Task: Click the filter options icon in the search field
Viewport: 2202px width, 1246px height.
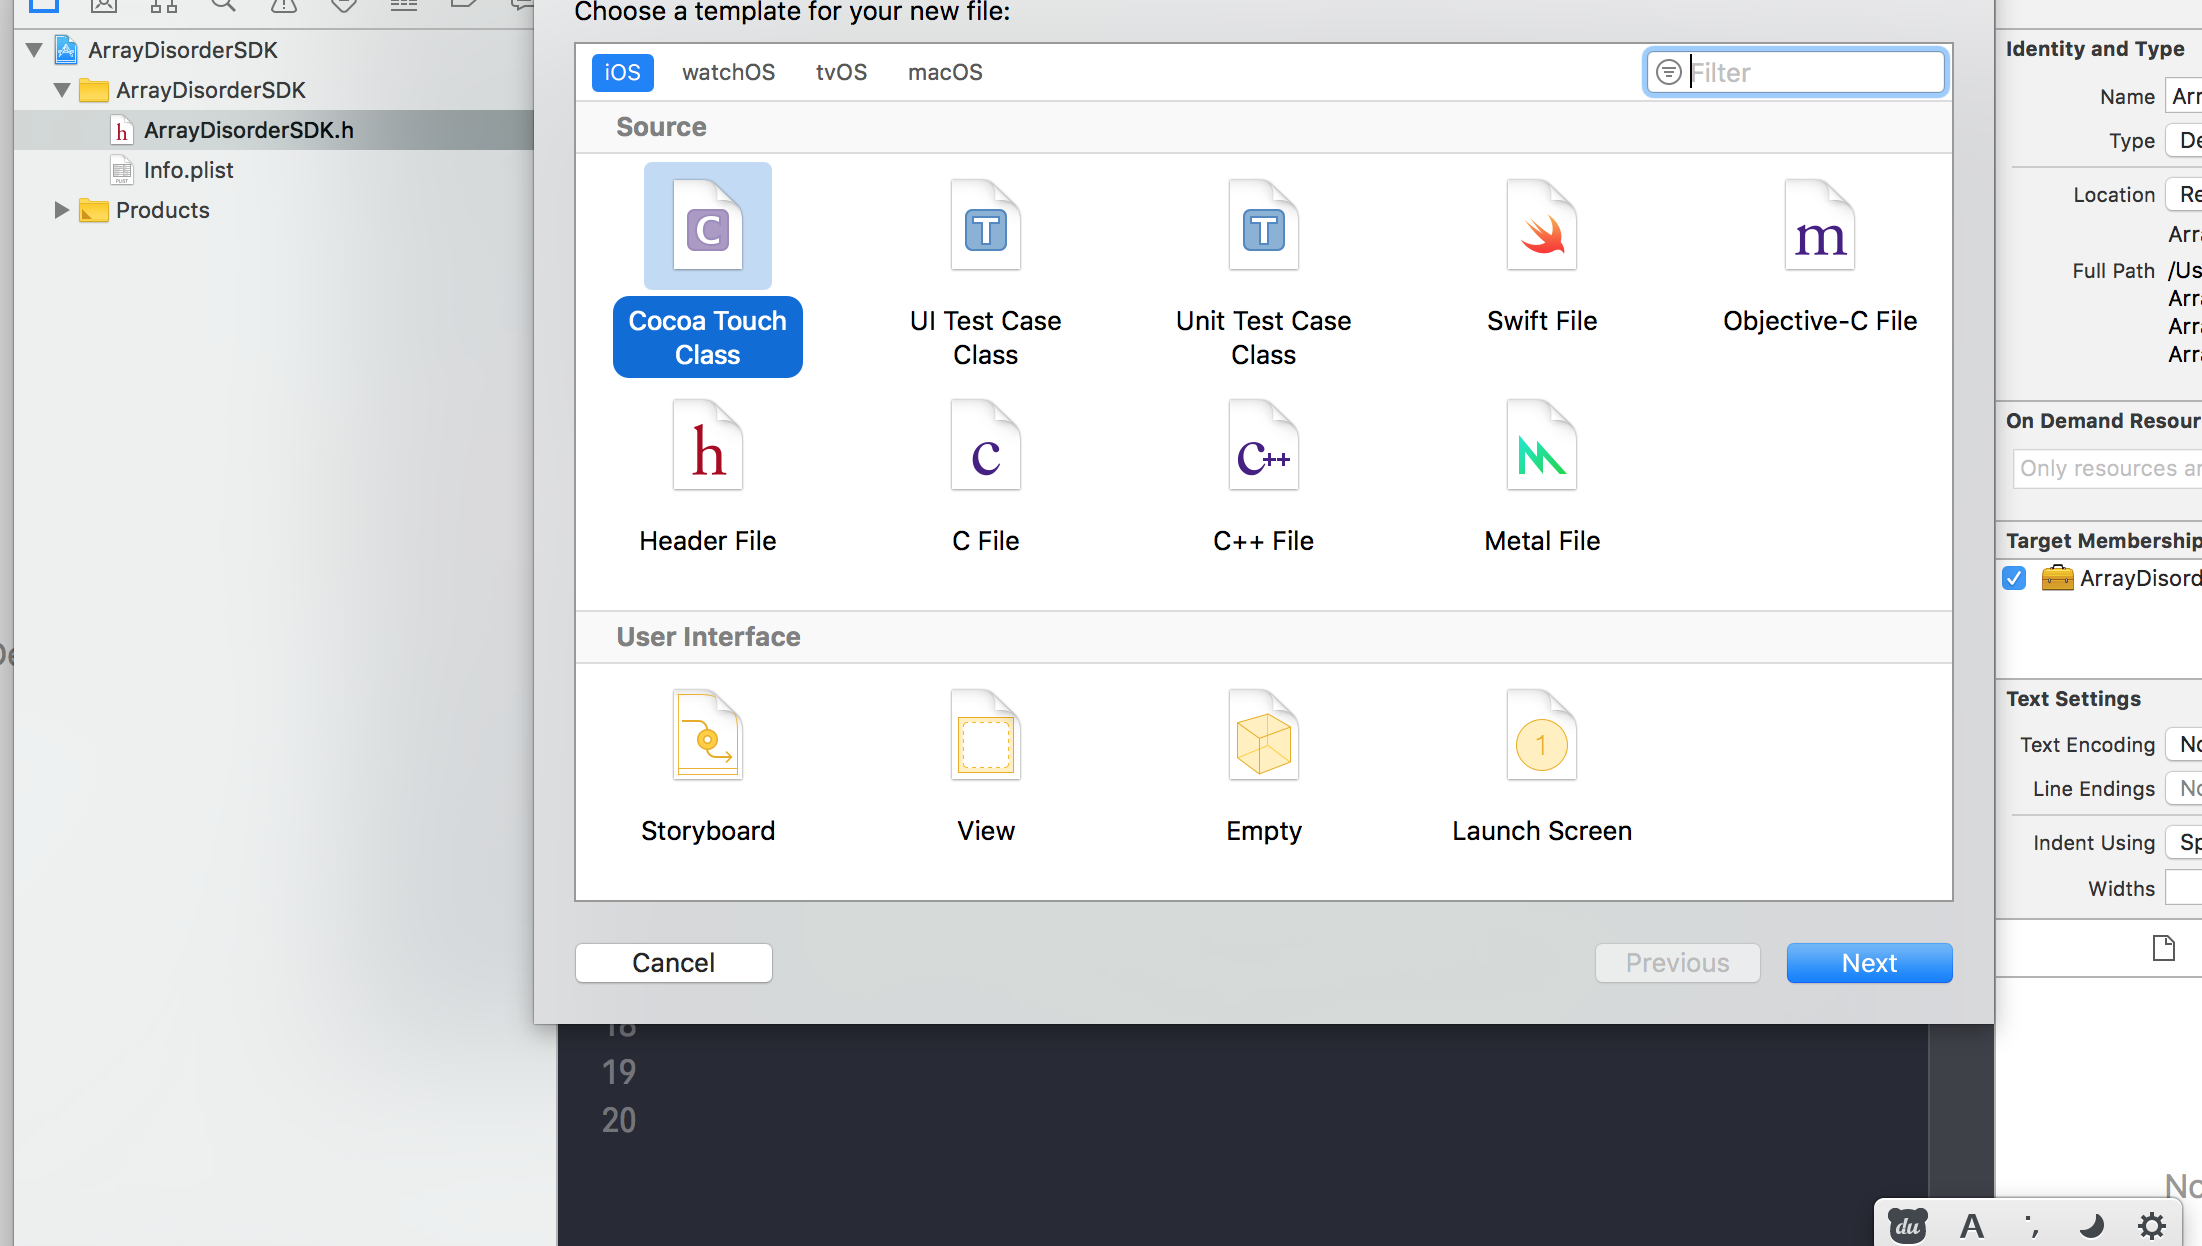Action: click(x=1668, y=72)
